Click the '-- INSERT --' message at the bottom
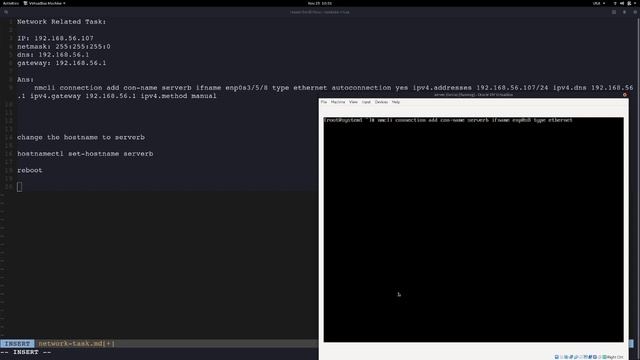The width and height of the screenshot is (640, 360). (x=26, y=352)
